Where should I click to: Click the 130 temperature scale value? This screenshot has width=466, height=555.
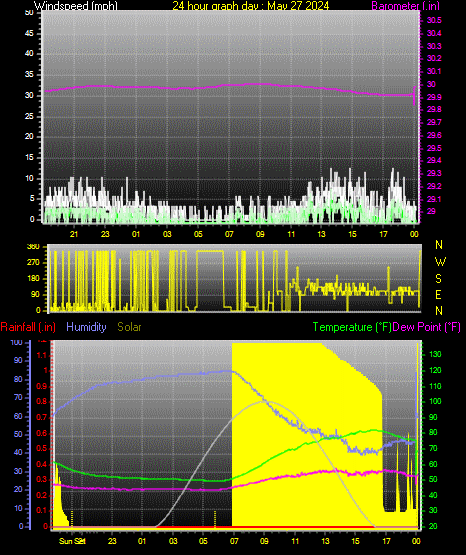(x=435, y=354)
